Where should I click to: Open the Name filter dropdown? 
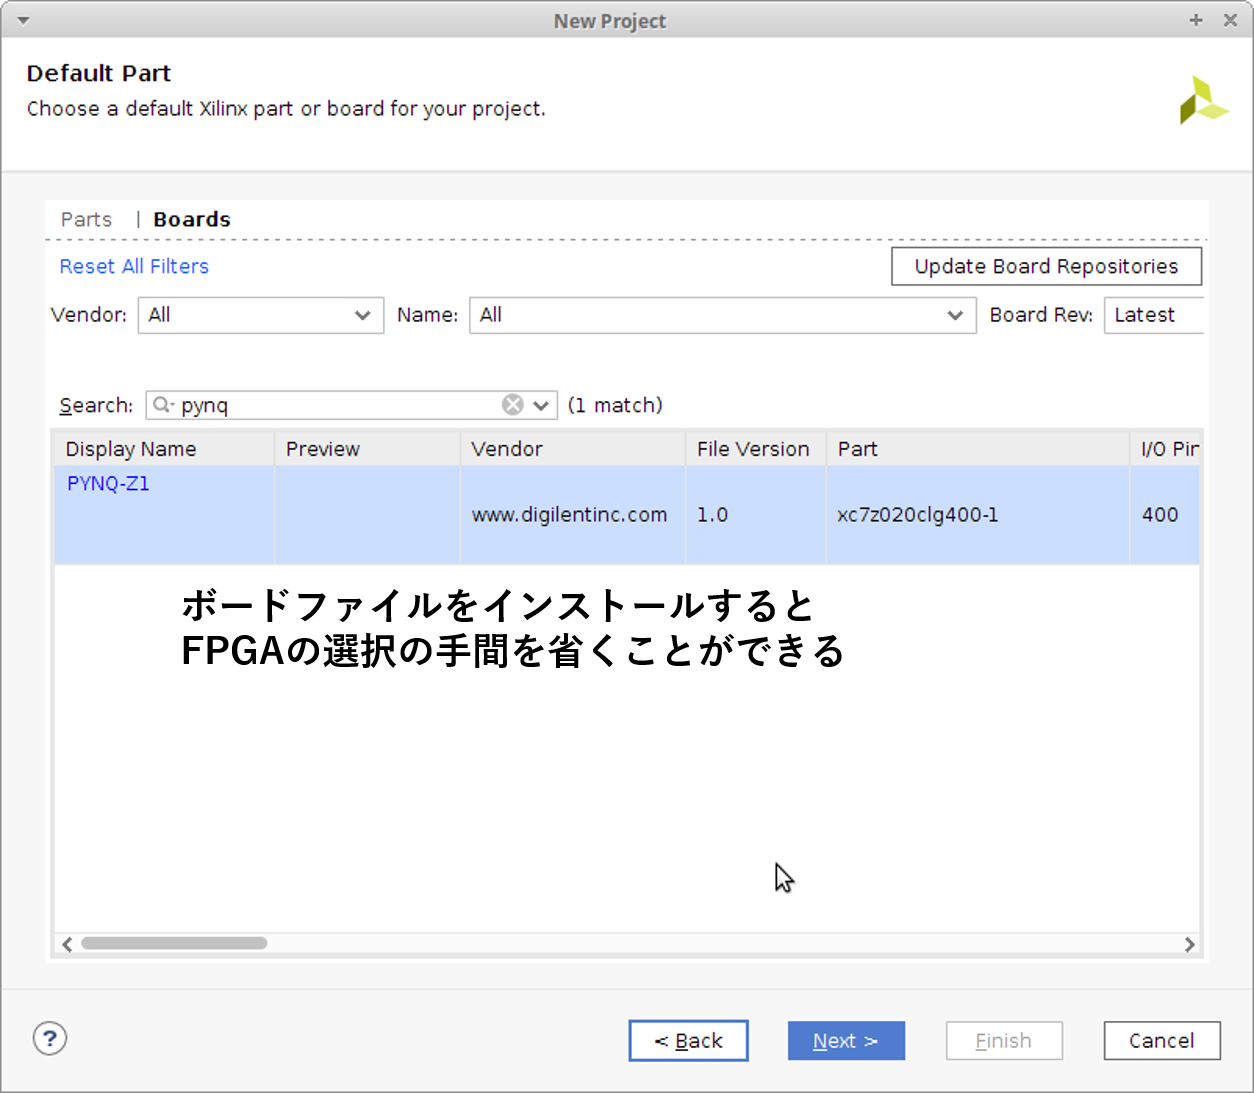722,315
